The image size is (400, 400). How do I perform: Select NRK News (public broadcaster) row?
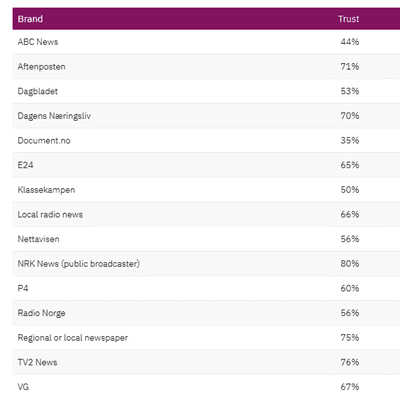click(206, 264)
